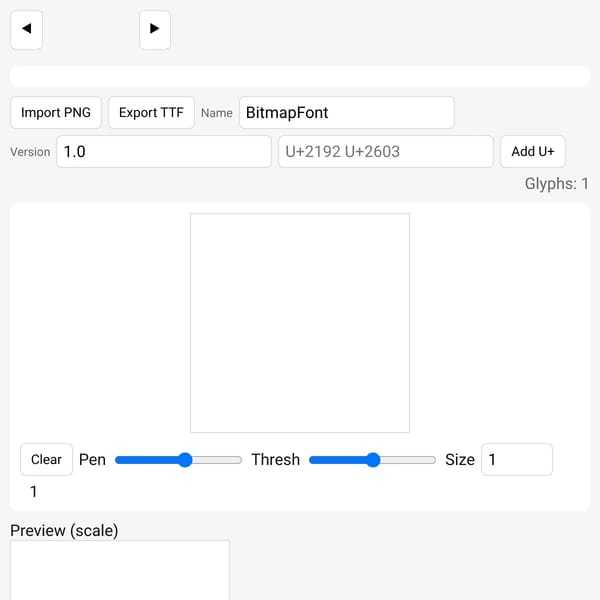The image size is (600, 600).
Task: Adjust the Pen slider
Action: click(x=178, y=460)
